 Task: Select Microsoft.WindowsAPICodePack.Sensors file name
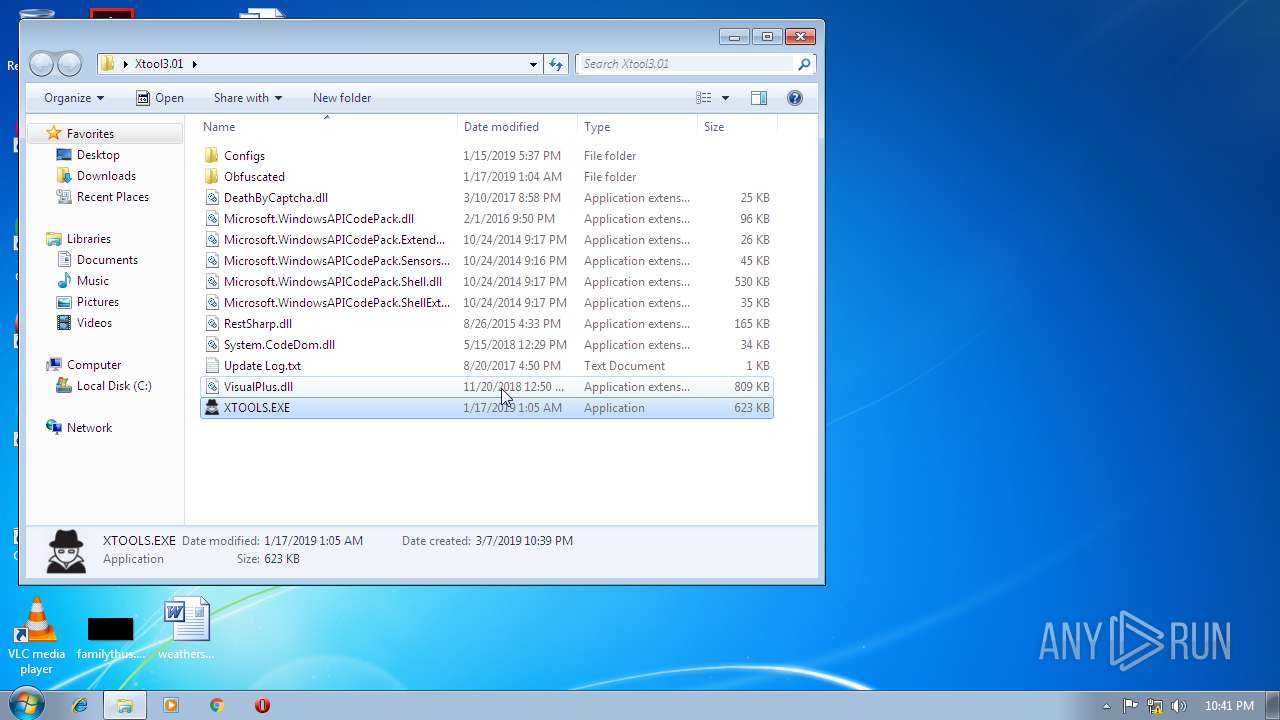pos(336,261)
